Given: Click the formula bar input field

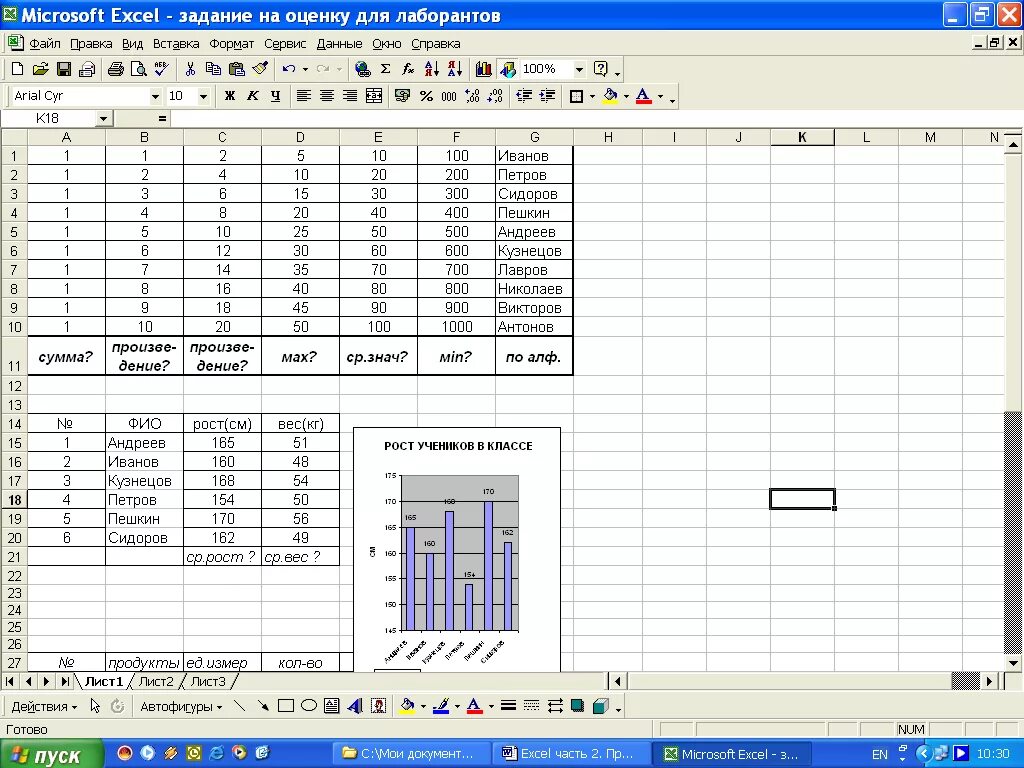Looking at the screenshot, I should click(x=596, y=118).
